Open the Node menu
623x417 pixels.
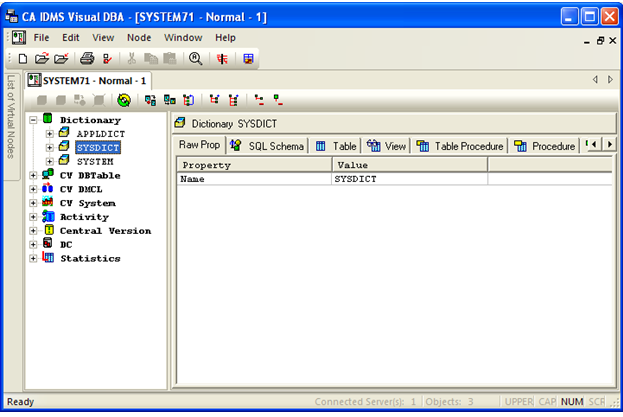click(x=139, y=38)
